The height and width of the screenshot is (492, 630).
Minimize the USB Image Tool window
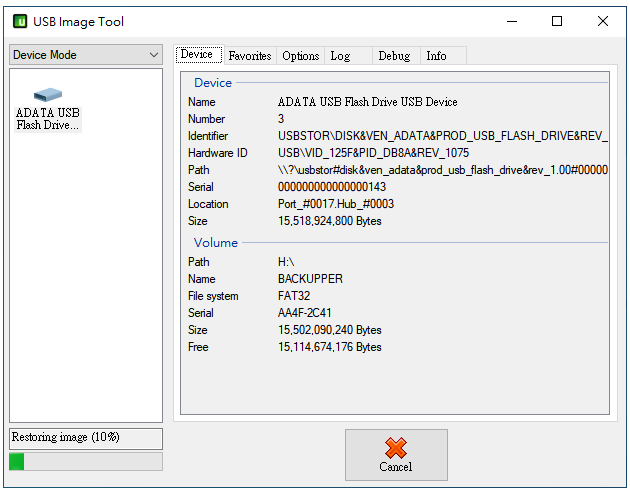pos(512,21)
